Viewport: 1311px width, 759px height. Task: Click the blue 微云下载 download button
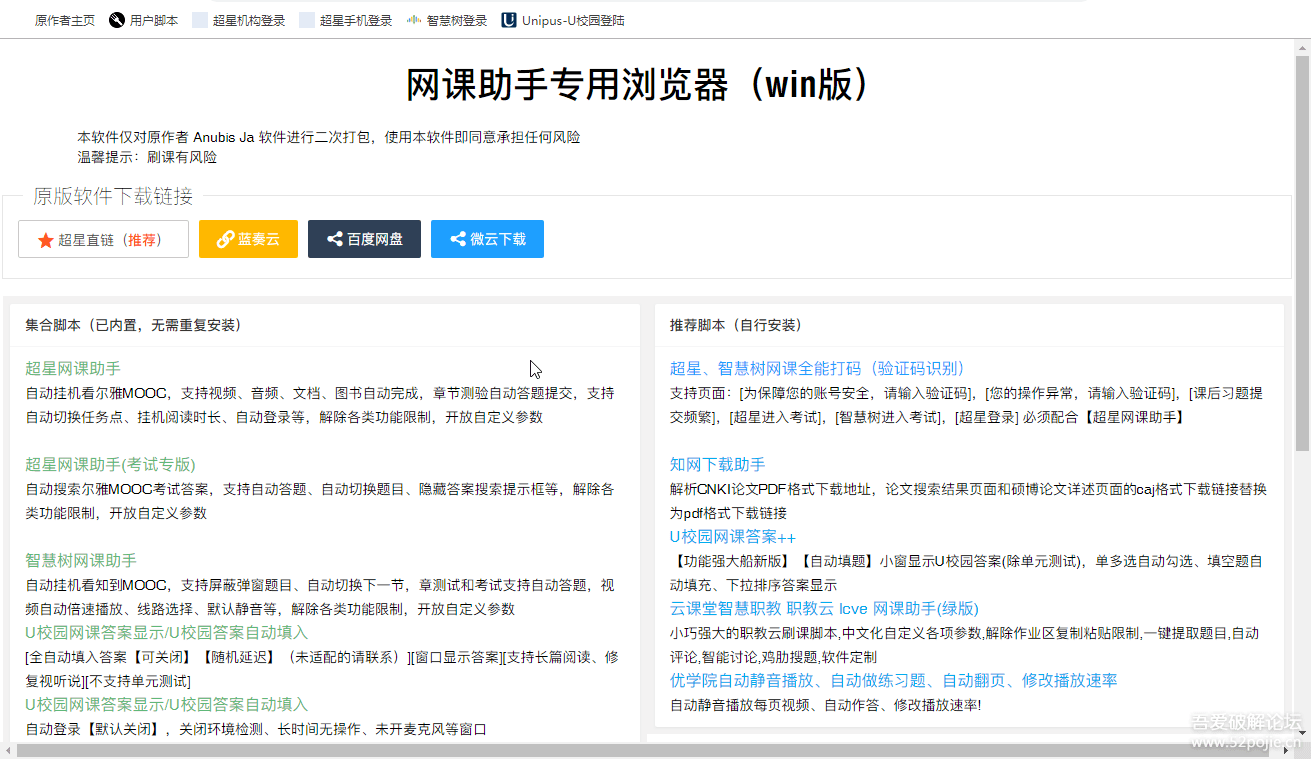[x=487, y=239]
